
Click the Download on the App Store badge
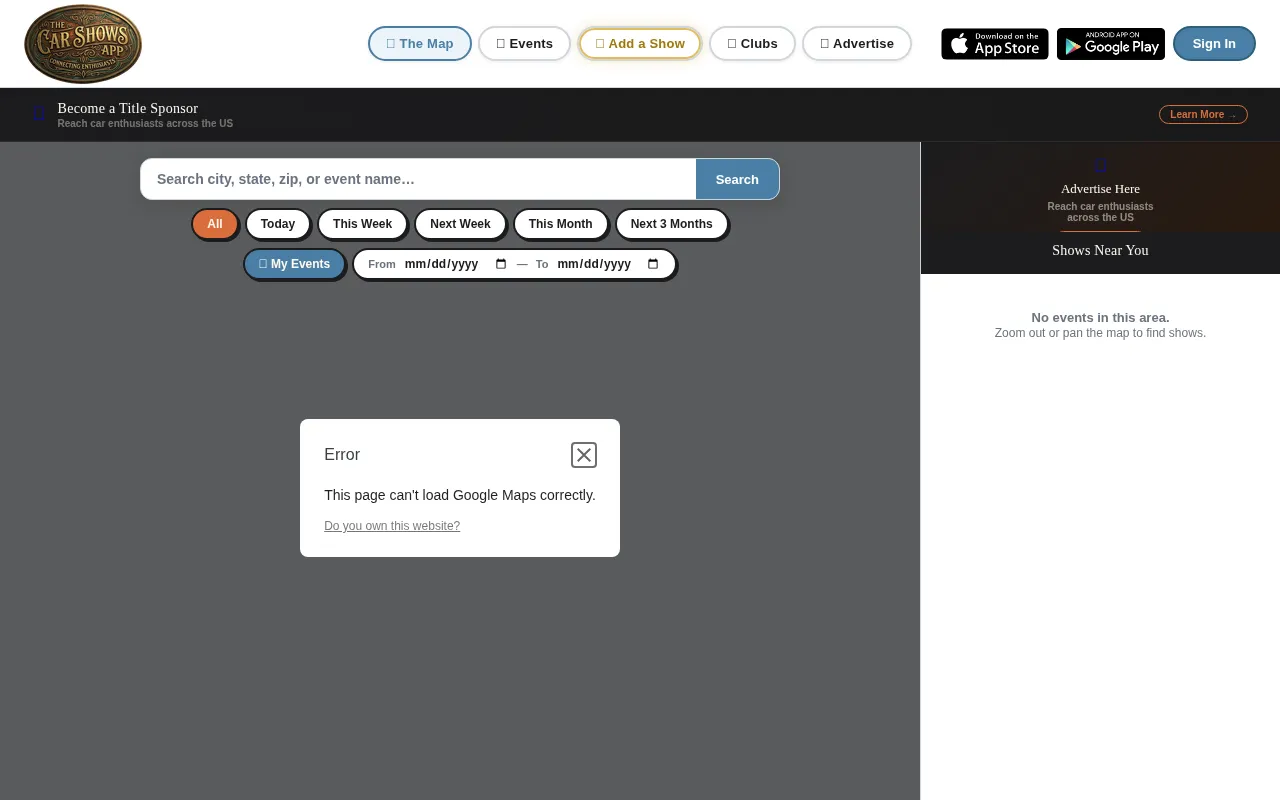point(995,44)
